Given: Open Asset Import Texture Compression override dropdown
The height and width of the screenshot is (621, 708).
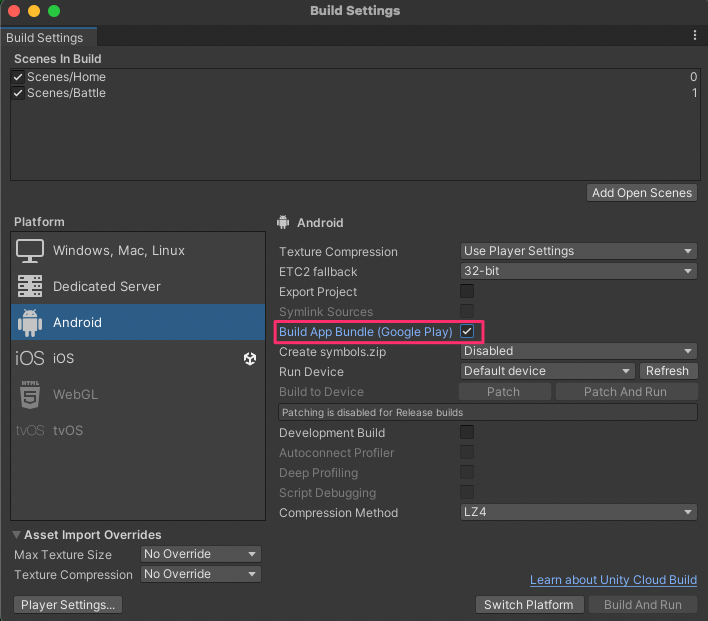Looking at the screenshot, I should point(200,574).
